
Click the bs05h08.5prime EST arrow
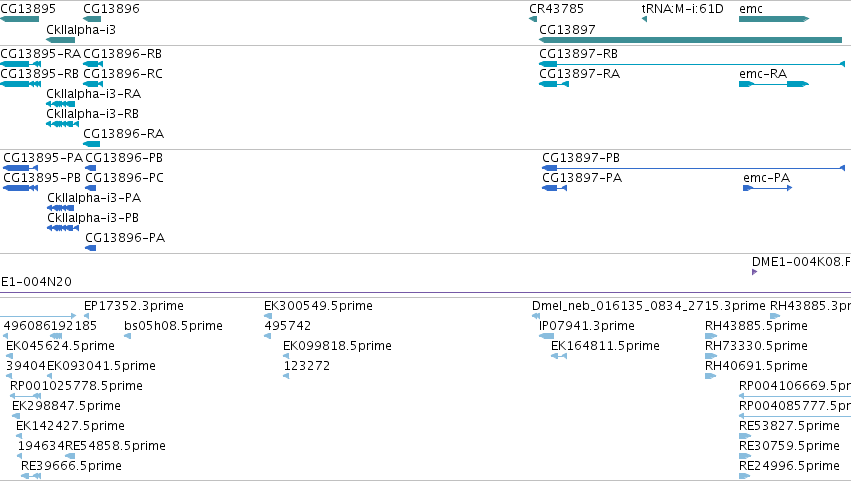(x=128, y=336)
